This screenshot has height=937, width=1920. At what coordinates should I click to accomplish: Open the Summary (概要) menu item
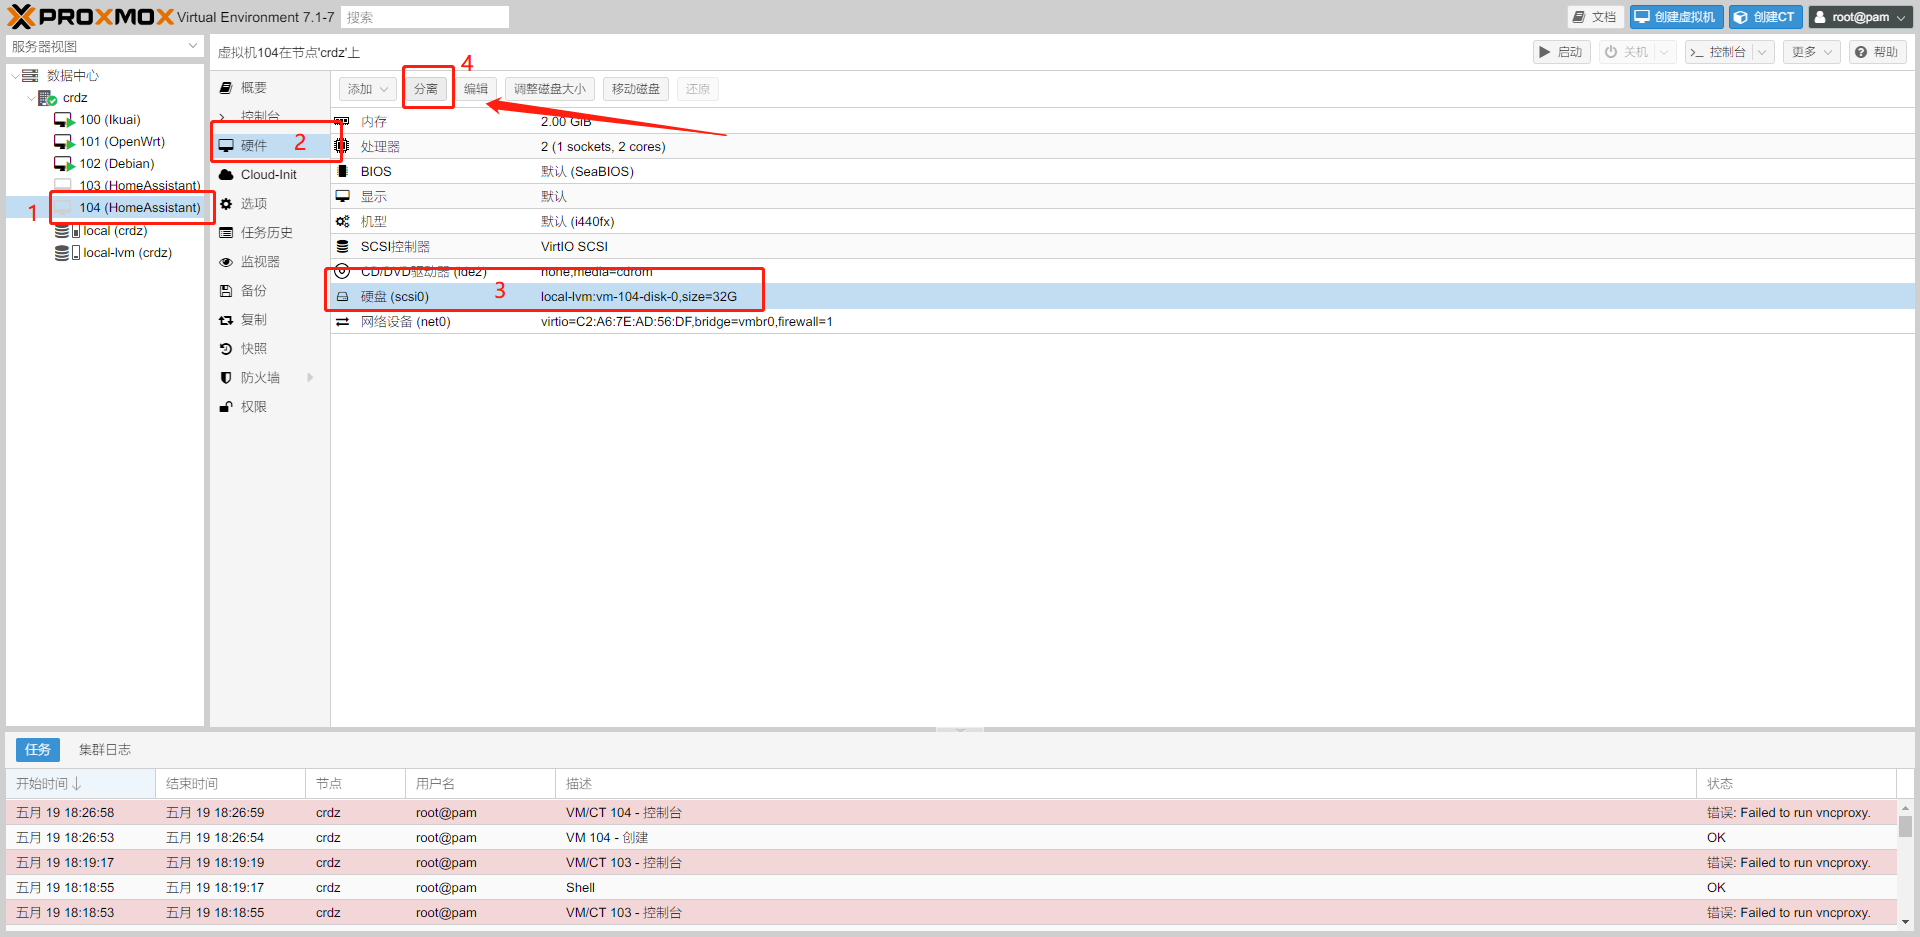[253, 88]
